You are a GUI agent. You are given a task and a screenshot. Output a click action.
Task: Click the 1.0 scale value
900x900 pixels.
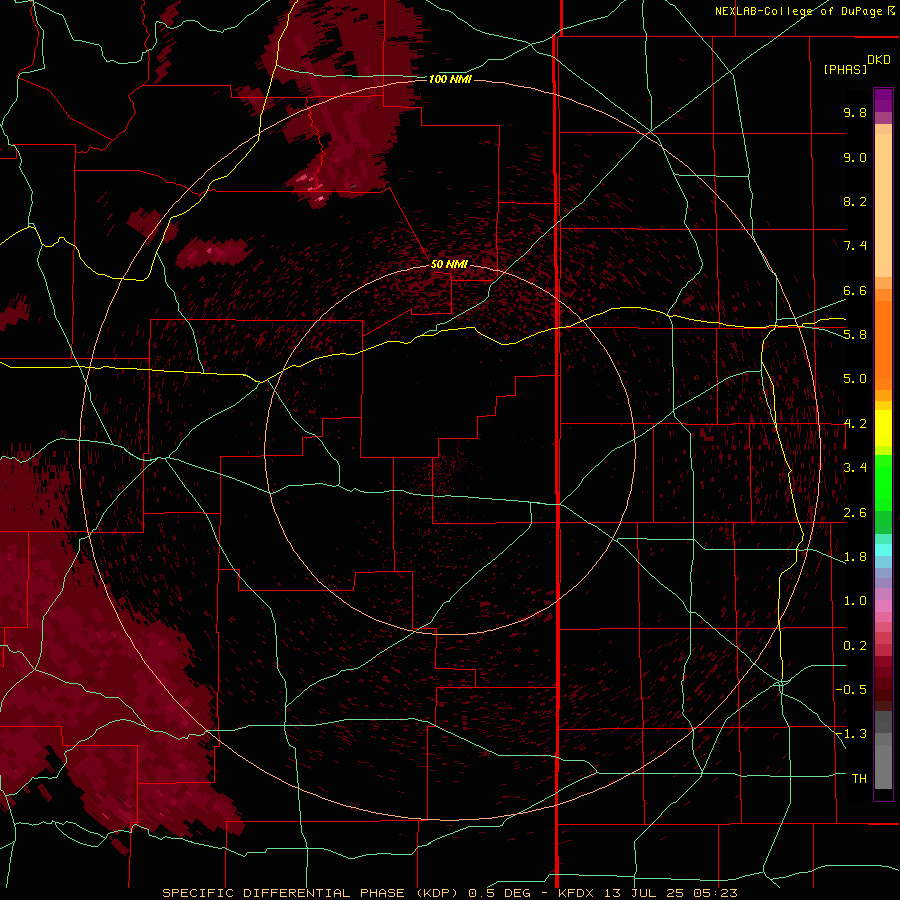(855, 601)
